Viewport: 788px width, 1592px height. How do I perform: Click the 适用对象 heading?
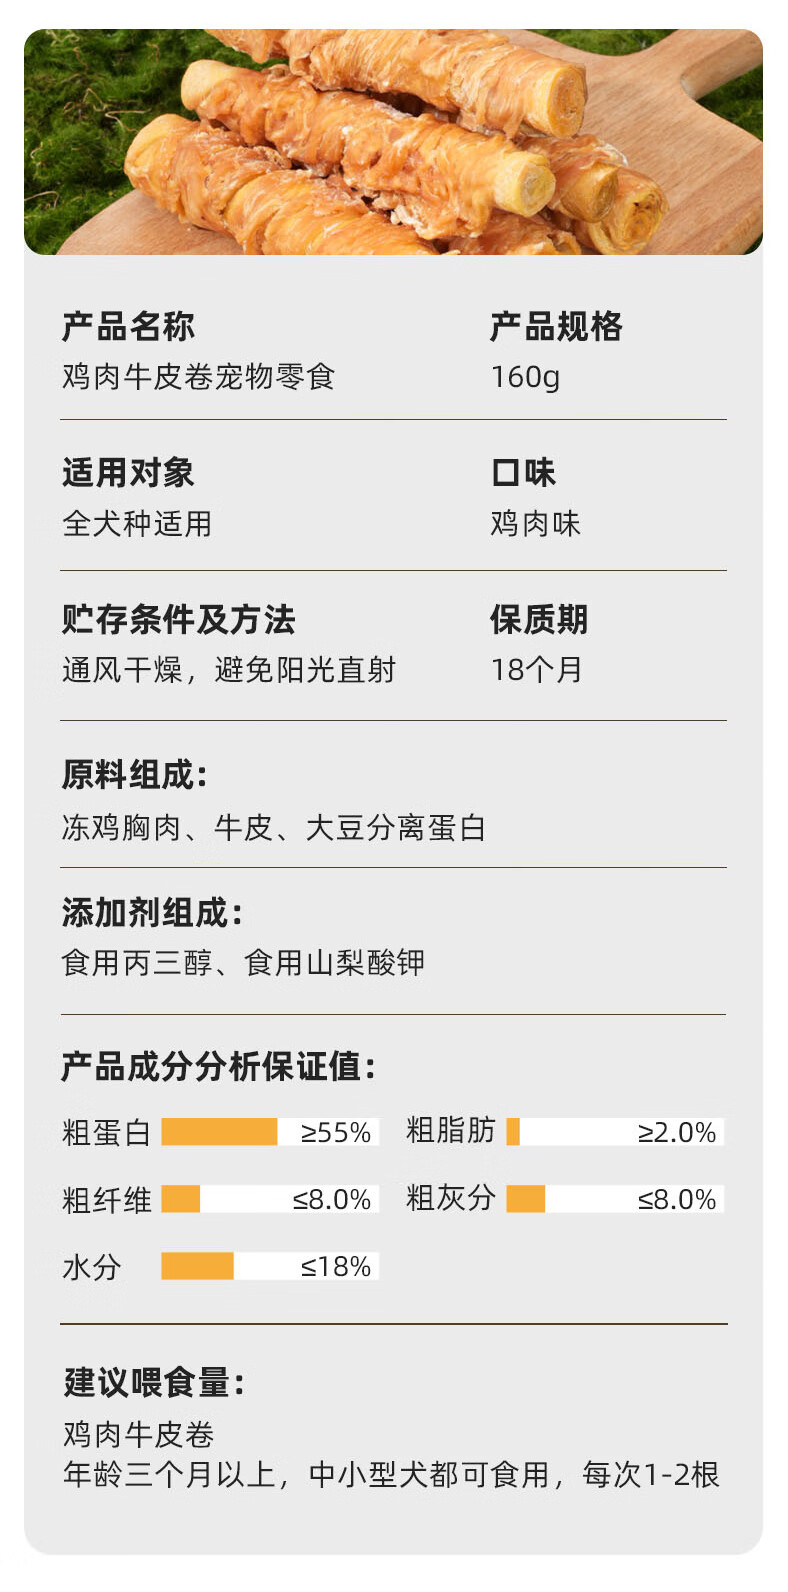click(x=128, y=473)
